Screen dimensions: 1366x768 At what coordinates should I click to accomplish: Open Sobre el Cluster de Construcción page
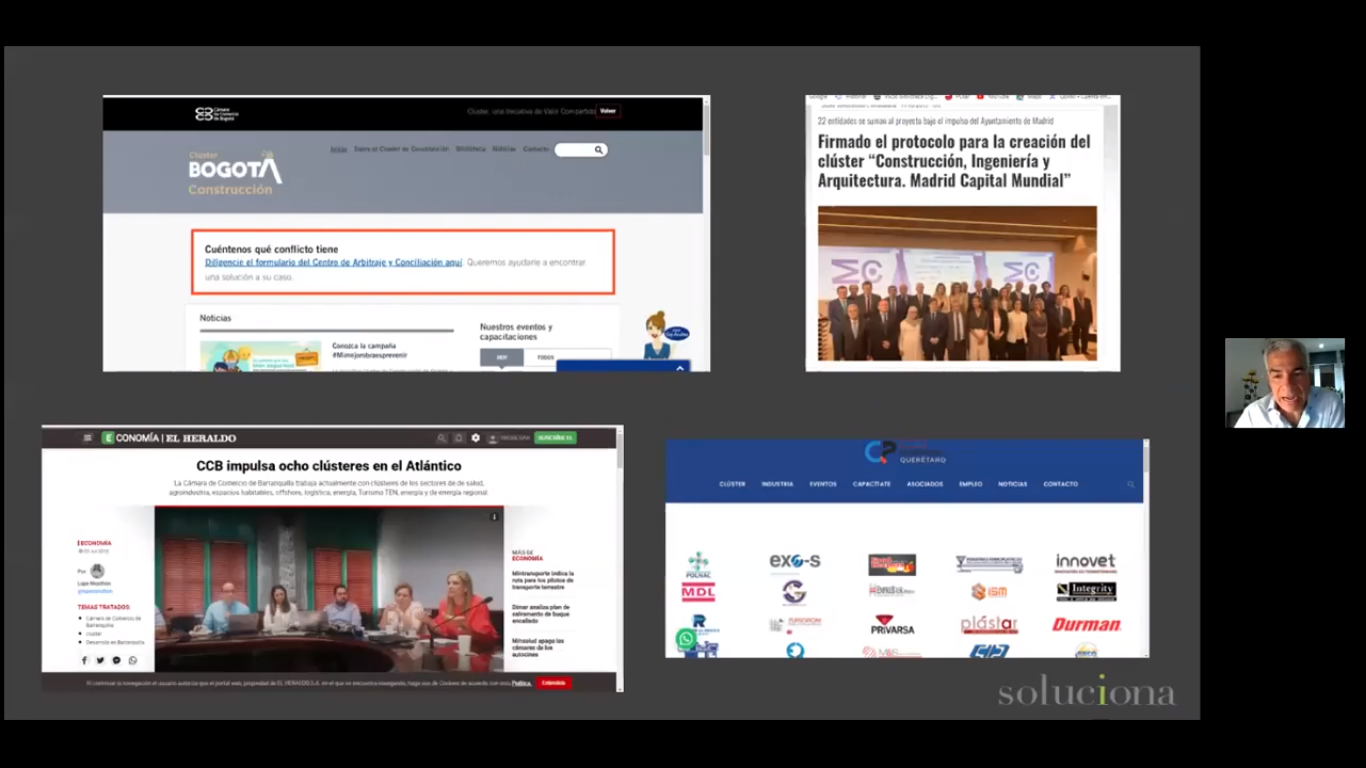click(401, 149)
